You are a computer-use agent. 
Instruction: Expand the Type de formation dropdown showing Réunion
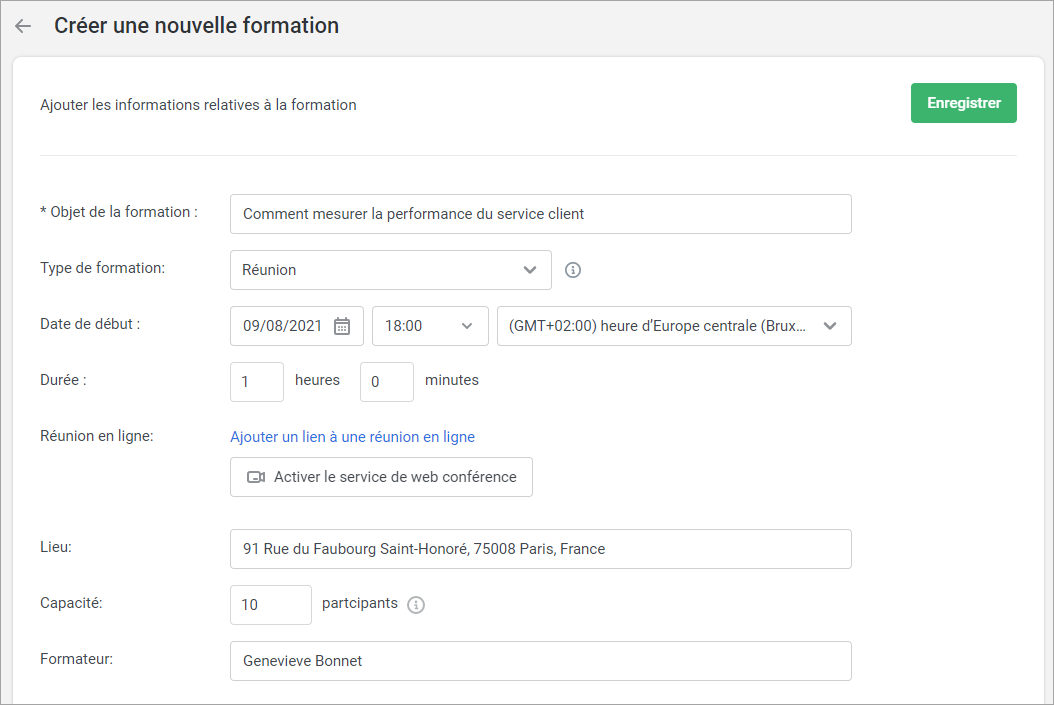click(x=390, y=270)
